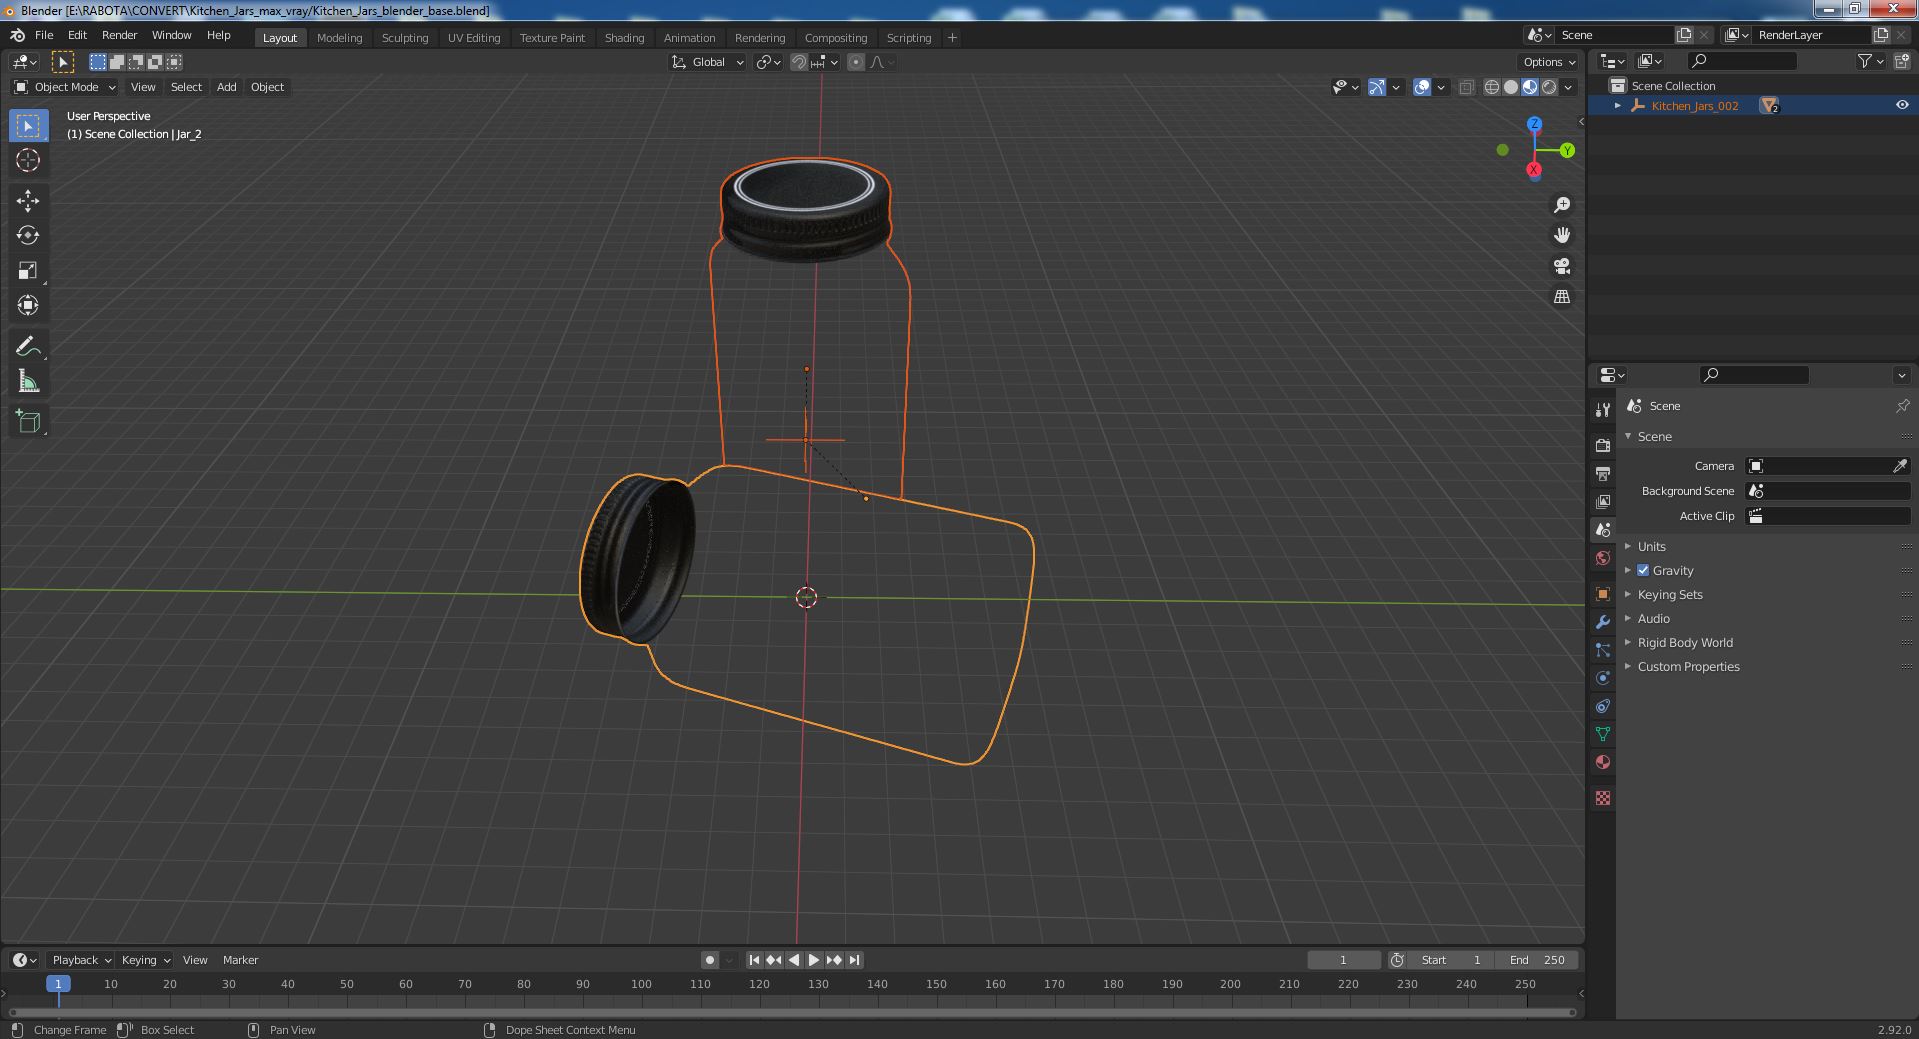This screenshot has width=1919, height=1039.
Task: Expand the Custom Properties panel
Action: click(1688, 666)
